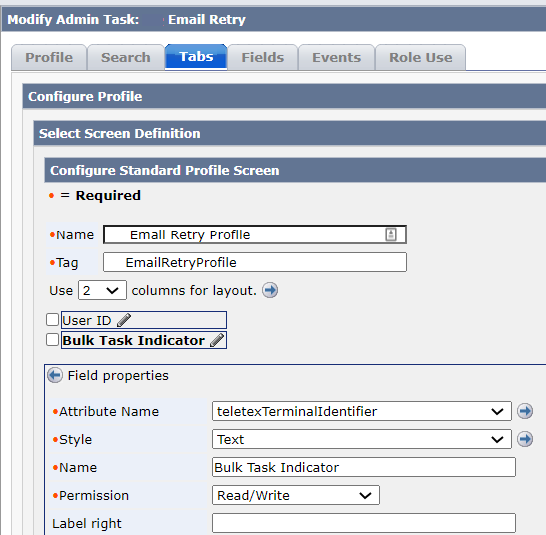
Task: Click pencil edit icon beside User ID
Action: [x=124, y=320]
